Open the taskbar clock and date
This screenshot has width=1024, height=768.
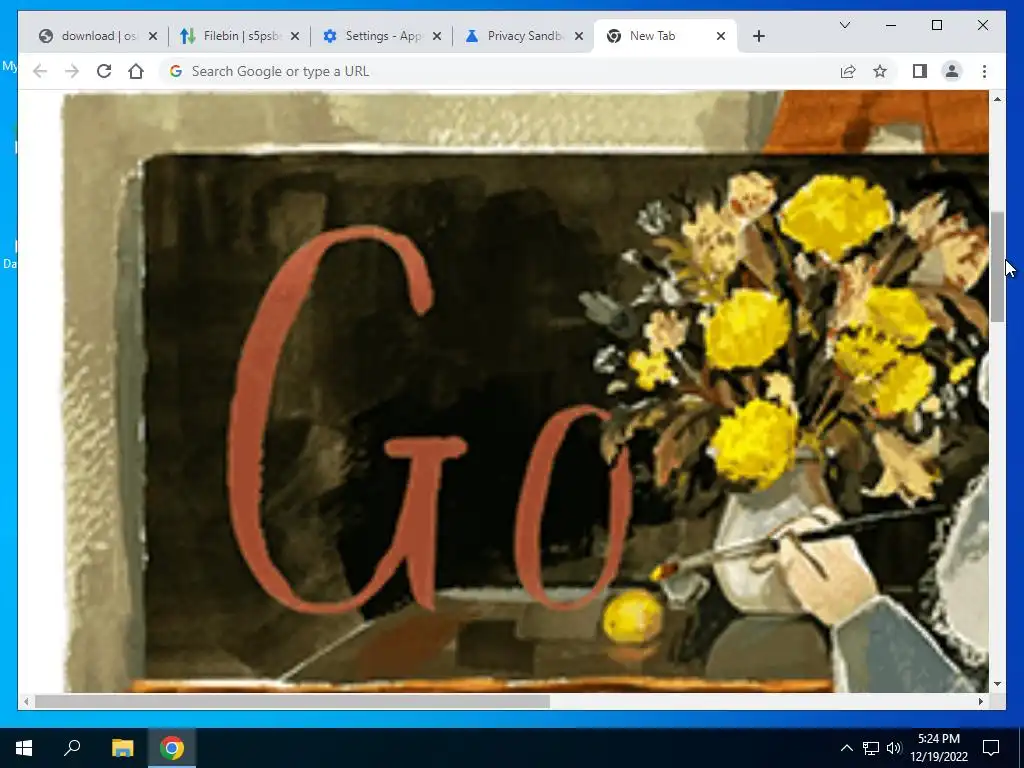939,748
